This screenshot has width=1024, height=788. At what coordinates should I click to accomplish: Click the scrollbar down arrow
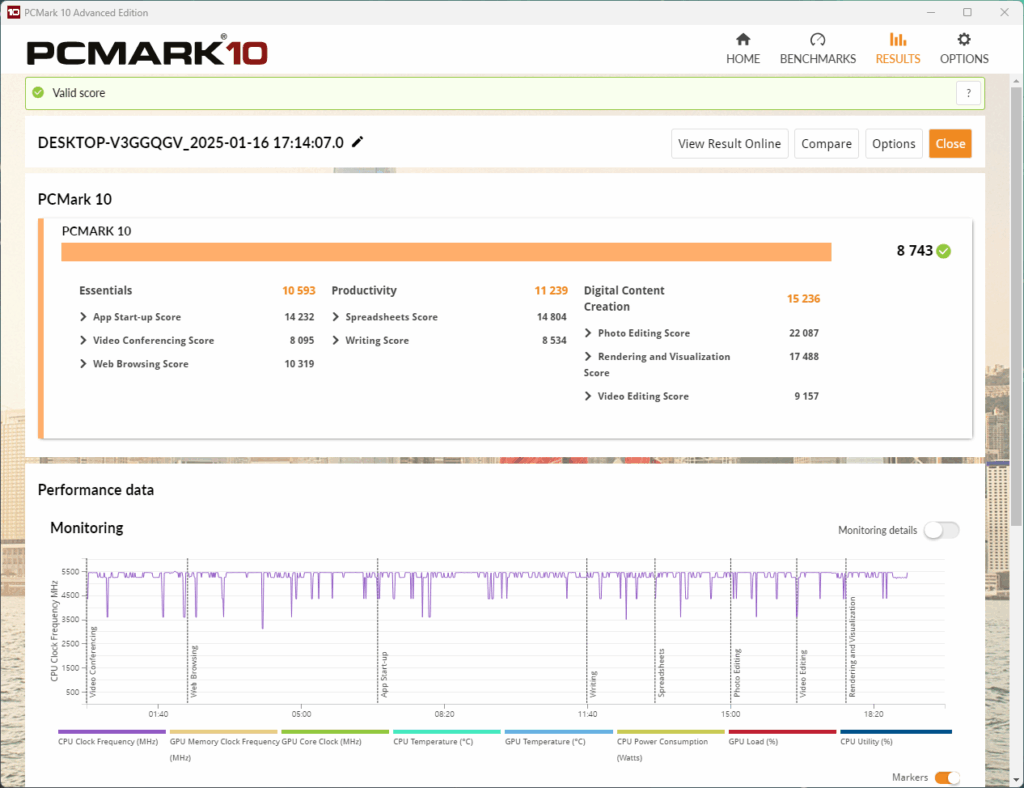click(1016, 780)
